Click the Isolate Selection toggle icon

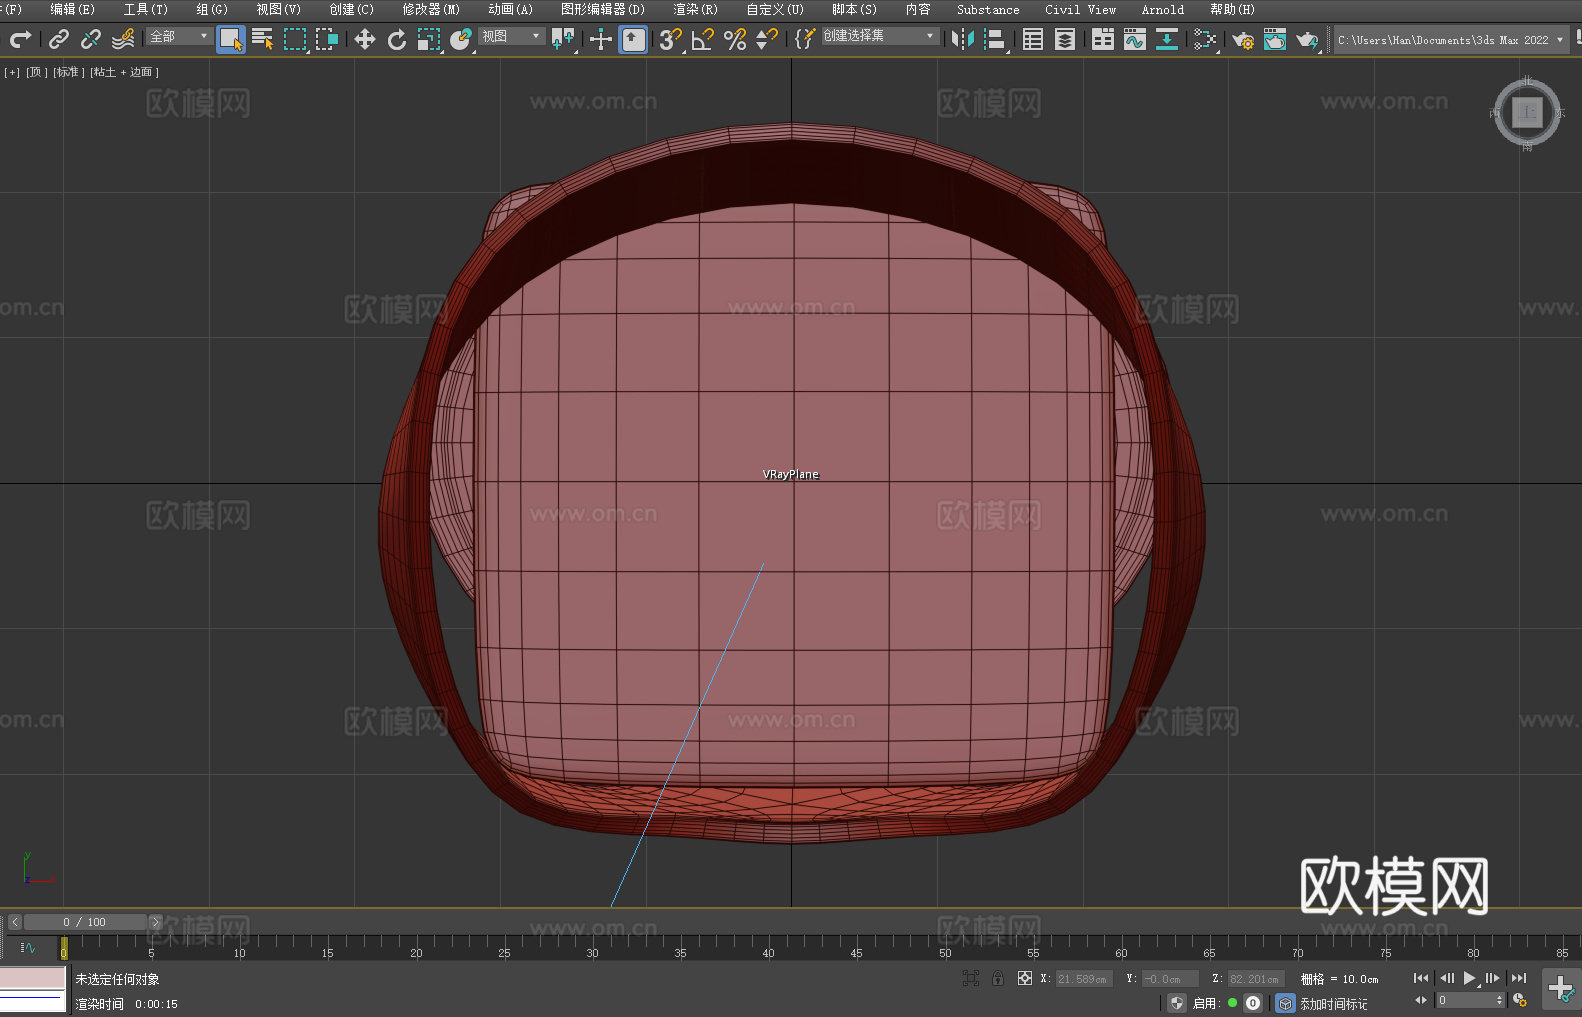coord(970,979)
